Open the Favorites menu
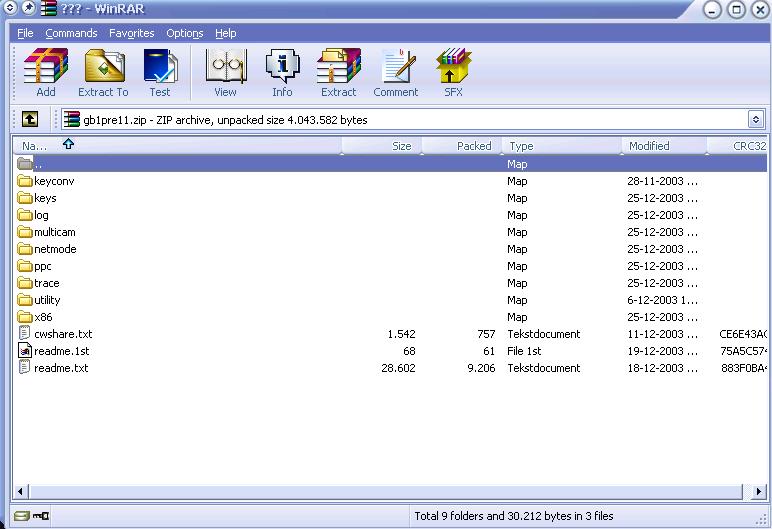The width and height of the screenshot is (772, 529). tap(131, 33)
